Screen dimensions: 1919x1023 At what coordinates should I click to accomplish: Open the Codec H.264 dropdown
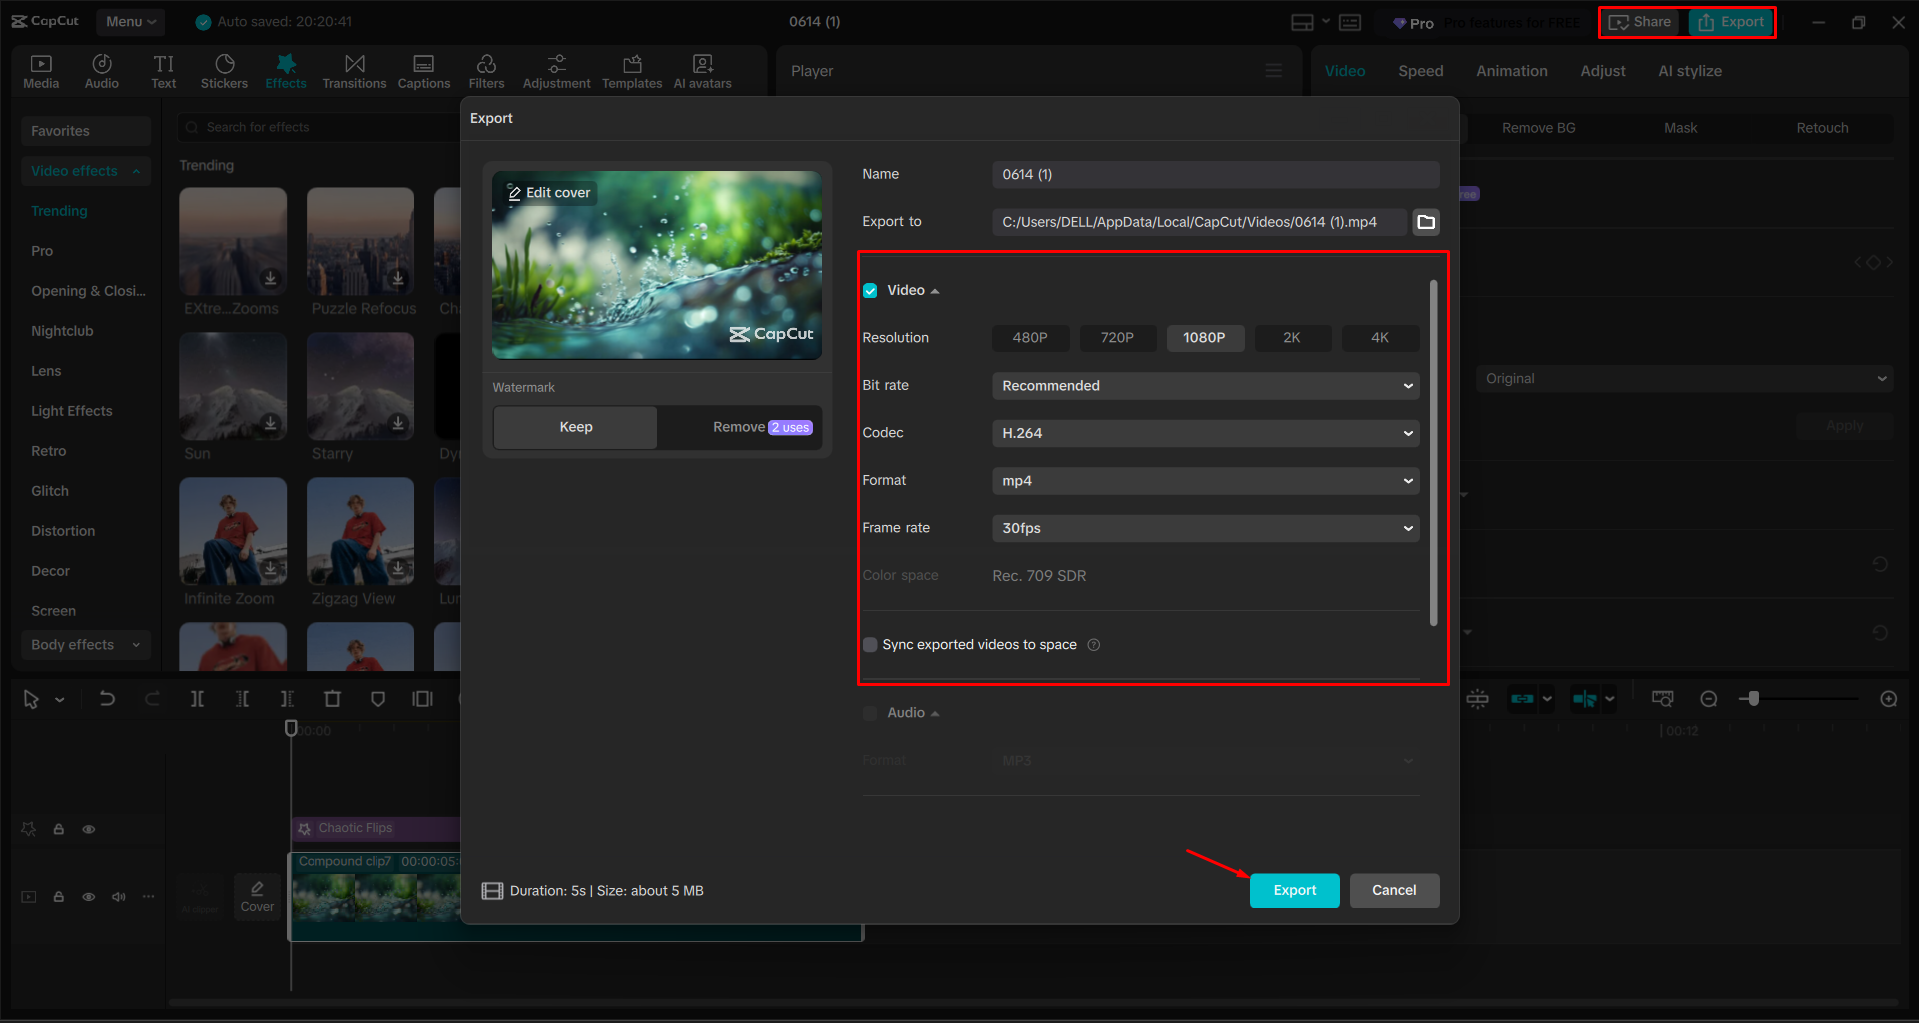pos(1205,433)
